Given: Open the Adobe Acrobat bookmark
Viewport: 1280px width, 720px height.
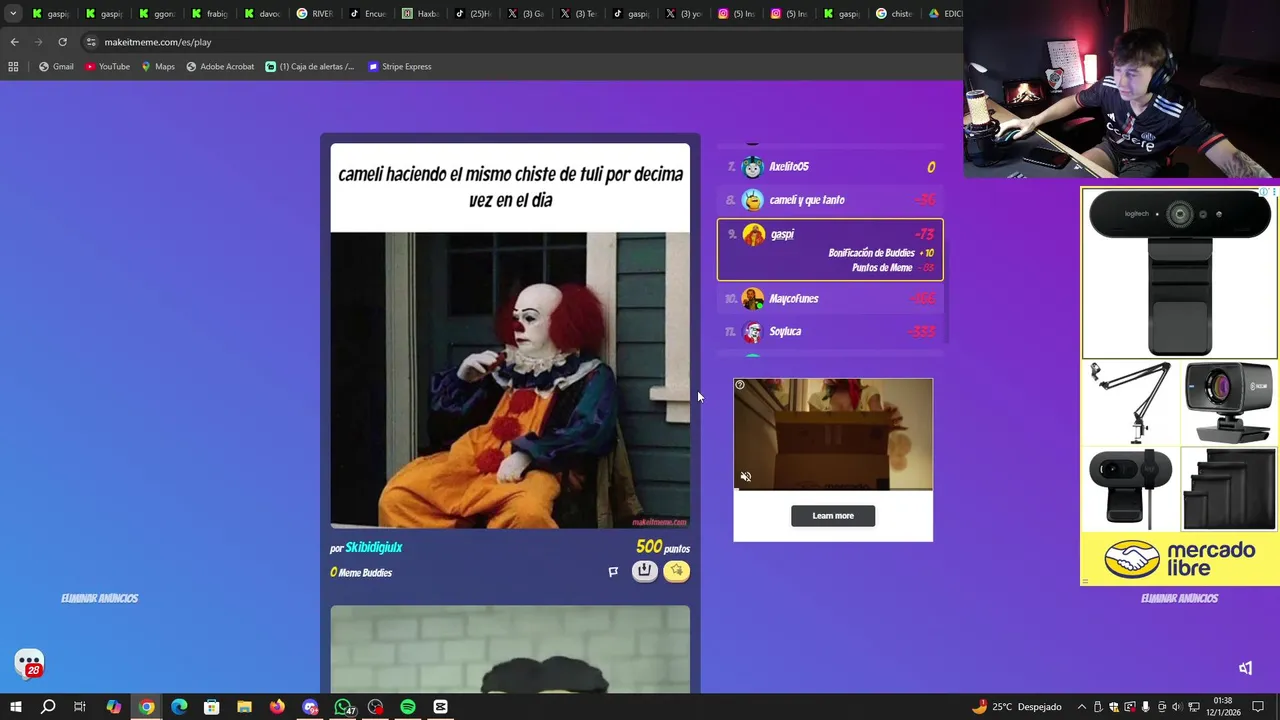Looking at the screenshot, I should [x=220, y=67].
